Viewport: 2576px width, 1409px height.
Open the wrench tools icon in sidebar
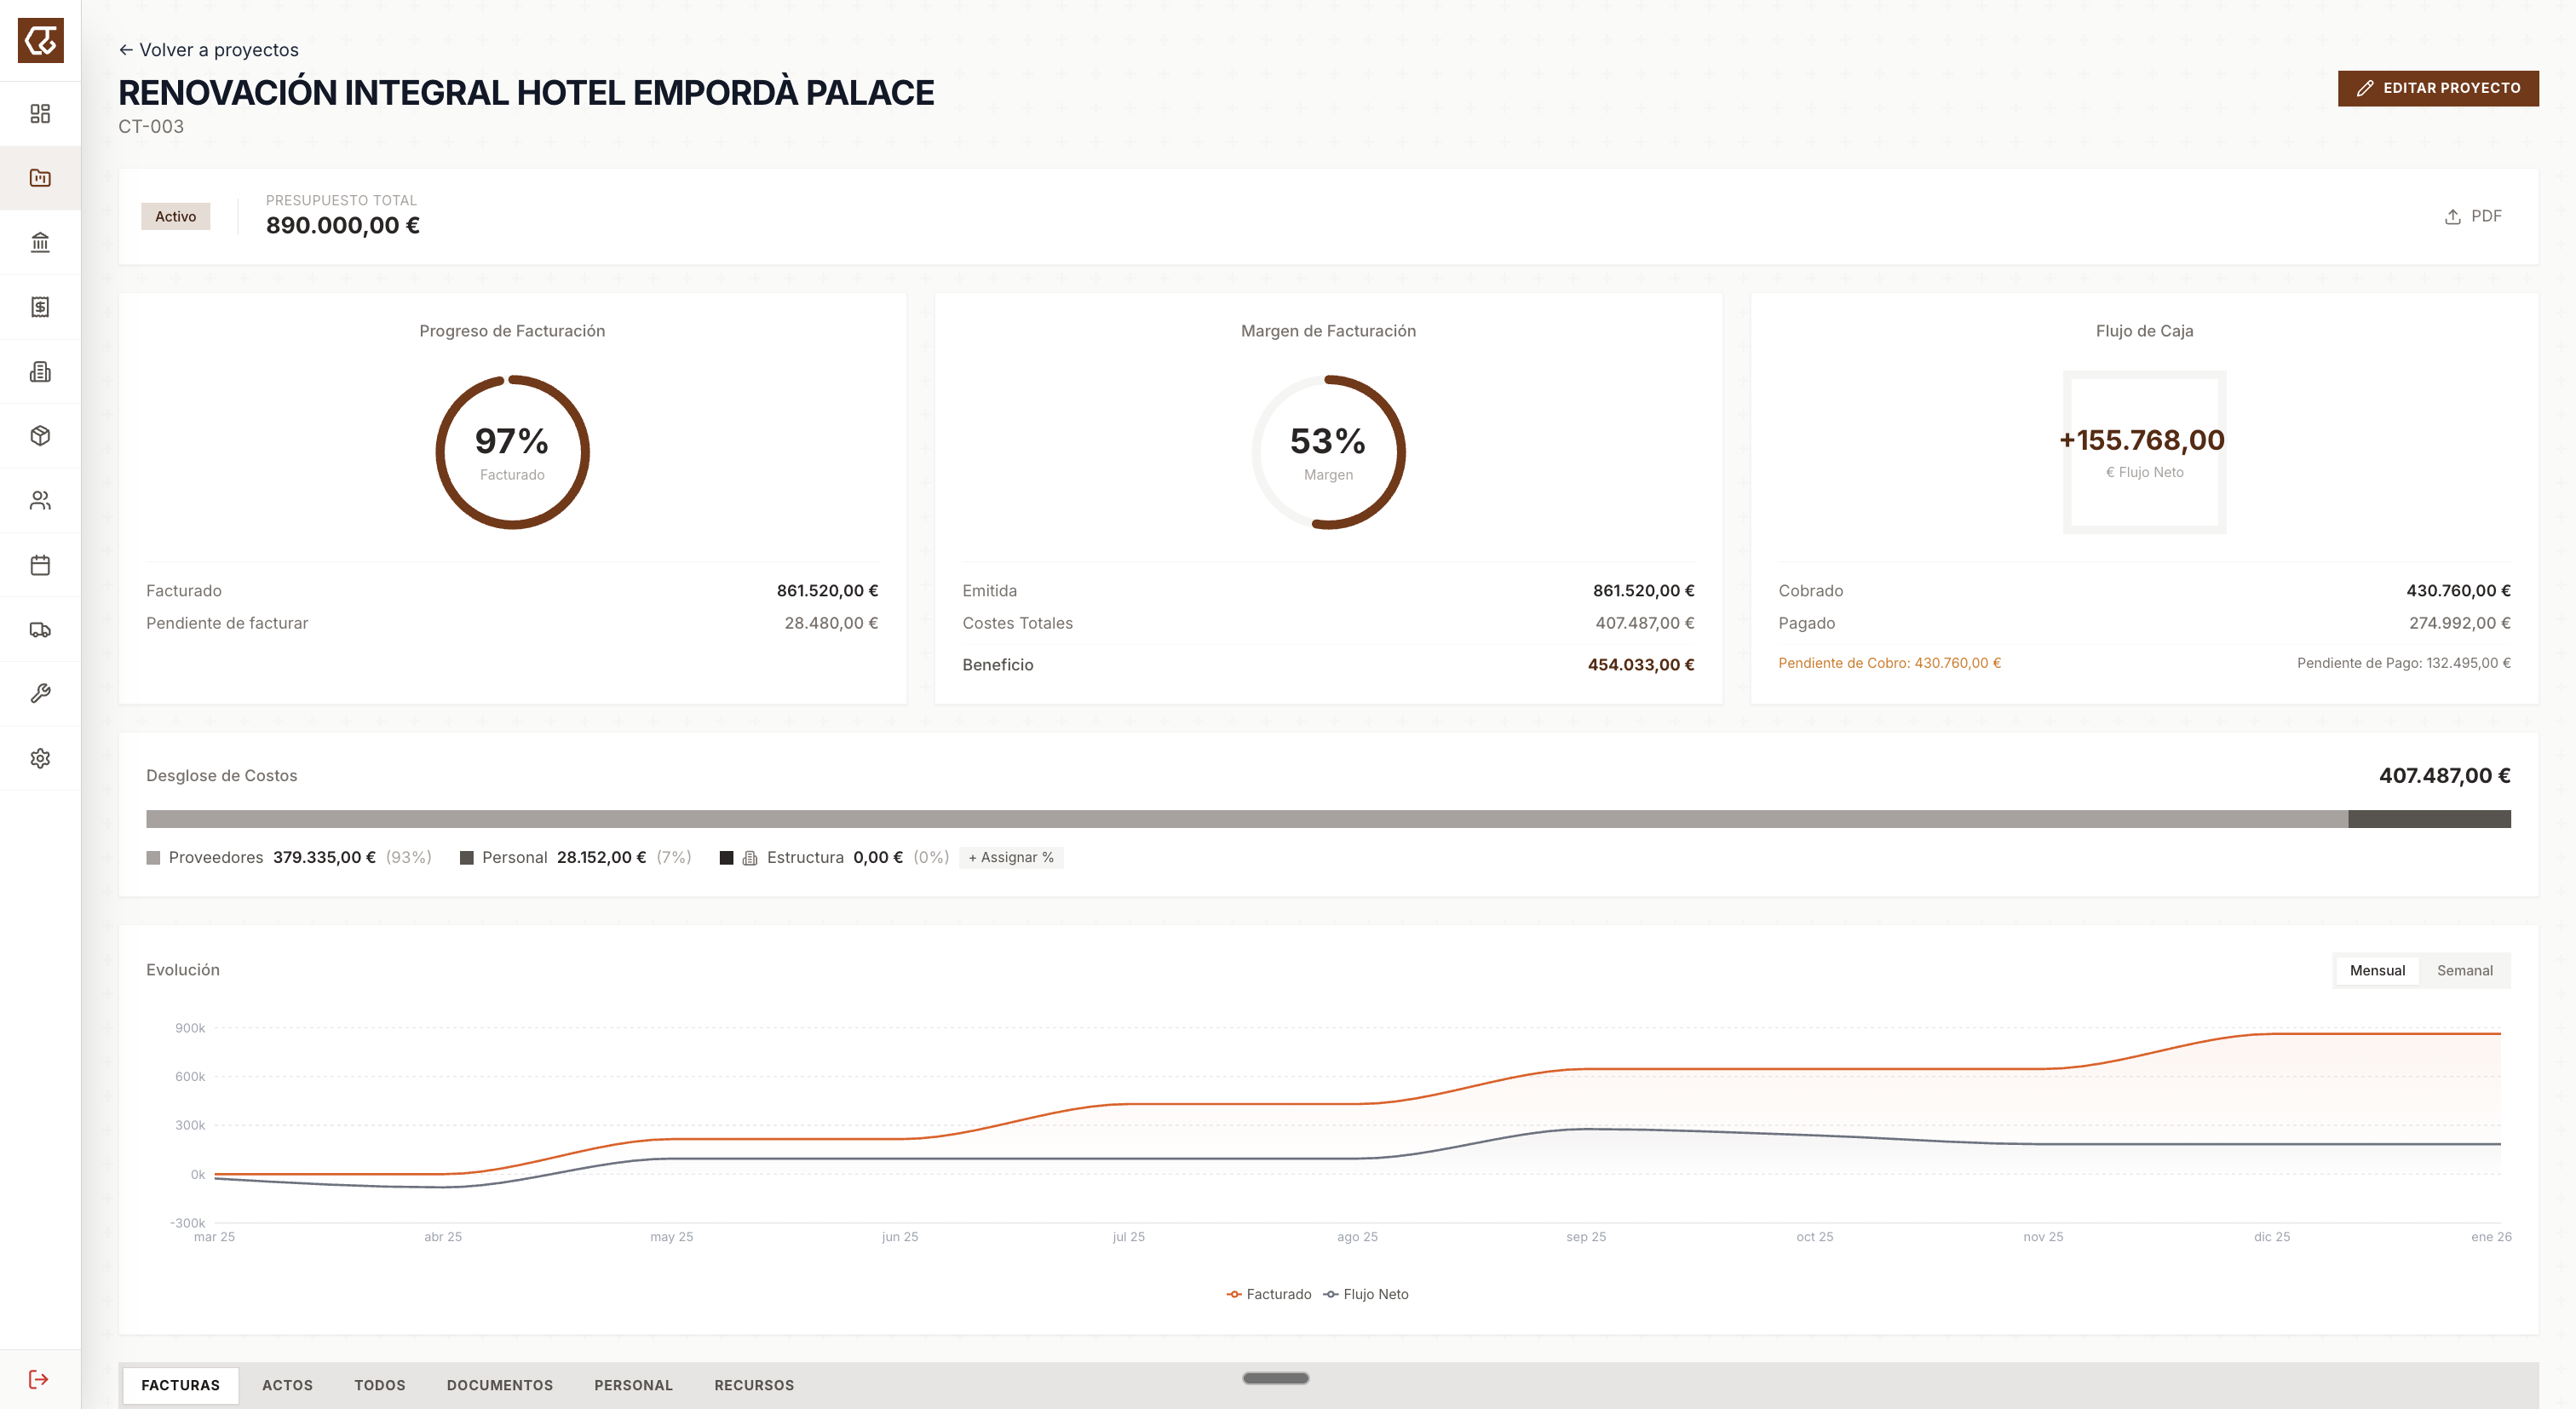click(x=40, y=694)
